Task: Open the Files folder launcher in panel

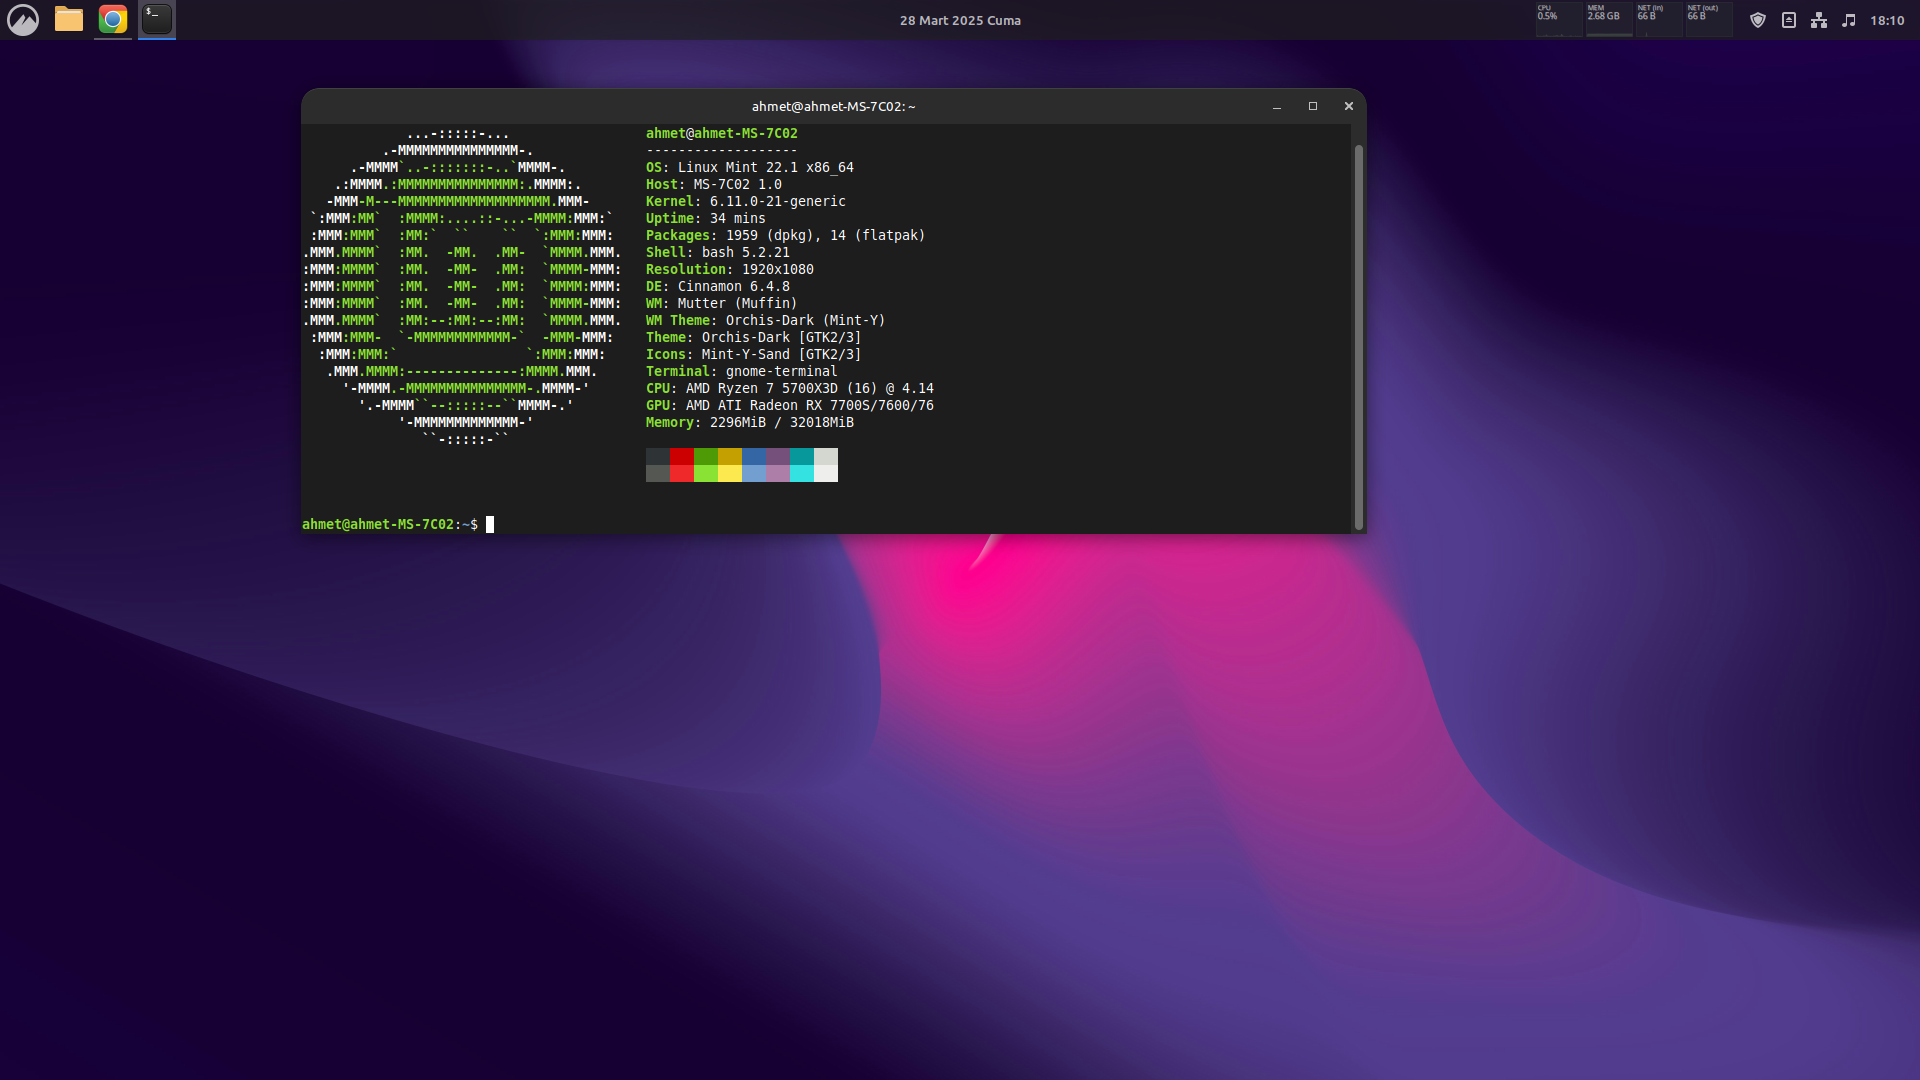Action: click(69, 19)
